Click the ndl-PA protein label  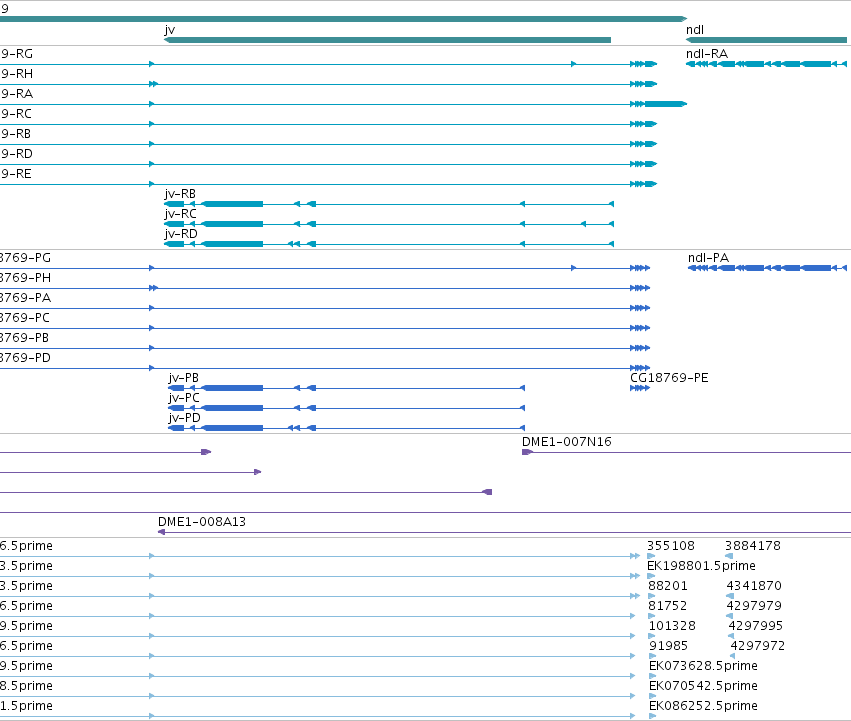[708, 258]
